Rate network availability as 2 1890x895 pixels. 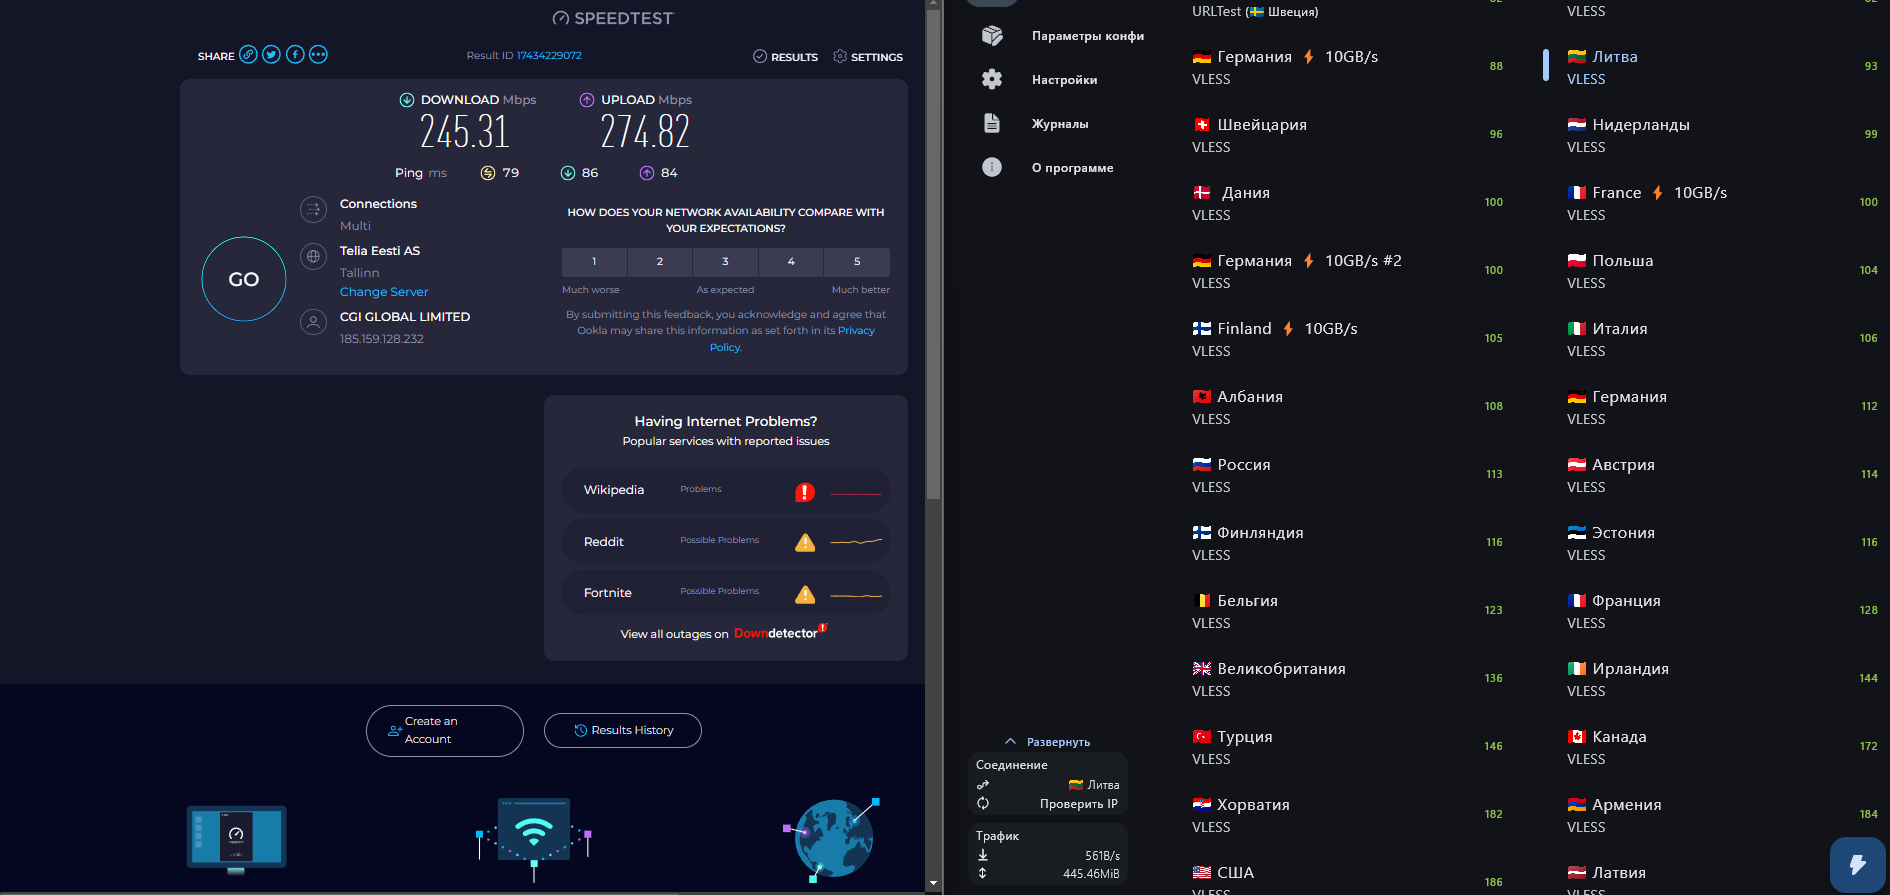click(x=660, y=262)
